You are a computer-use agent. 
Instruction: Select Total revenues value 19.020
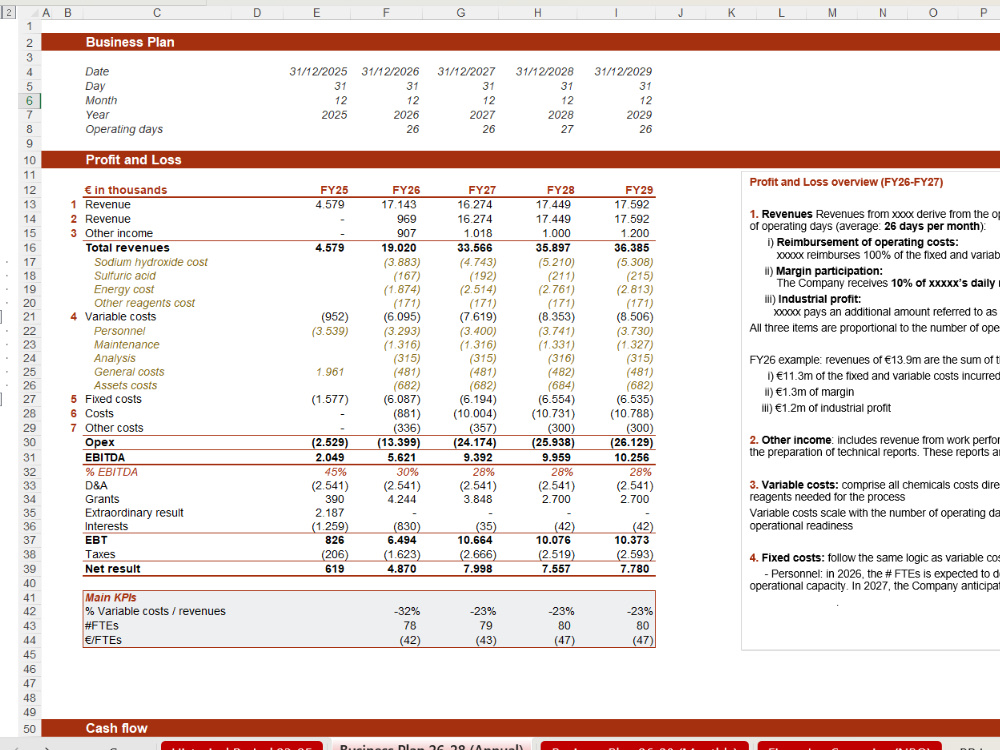pyautogui.click(x=399, y=248)
